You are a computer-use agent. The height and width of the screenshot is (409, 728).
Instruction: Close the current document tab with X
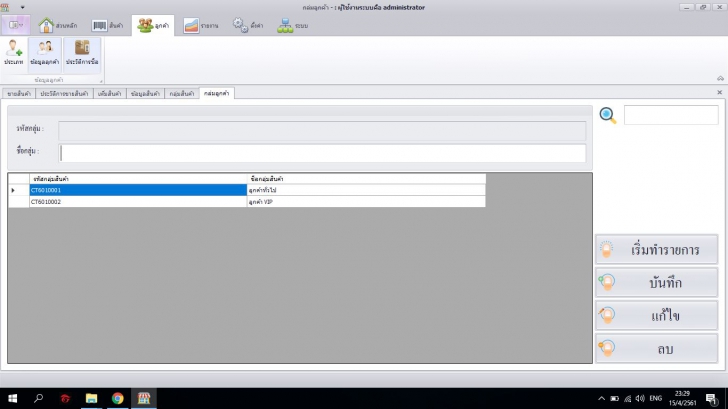[x=720, y=92]
